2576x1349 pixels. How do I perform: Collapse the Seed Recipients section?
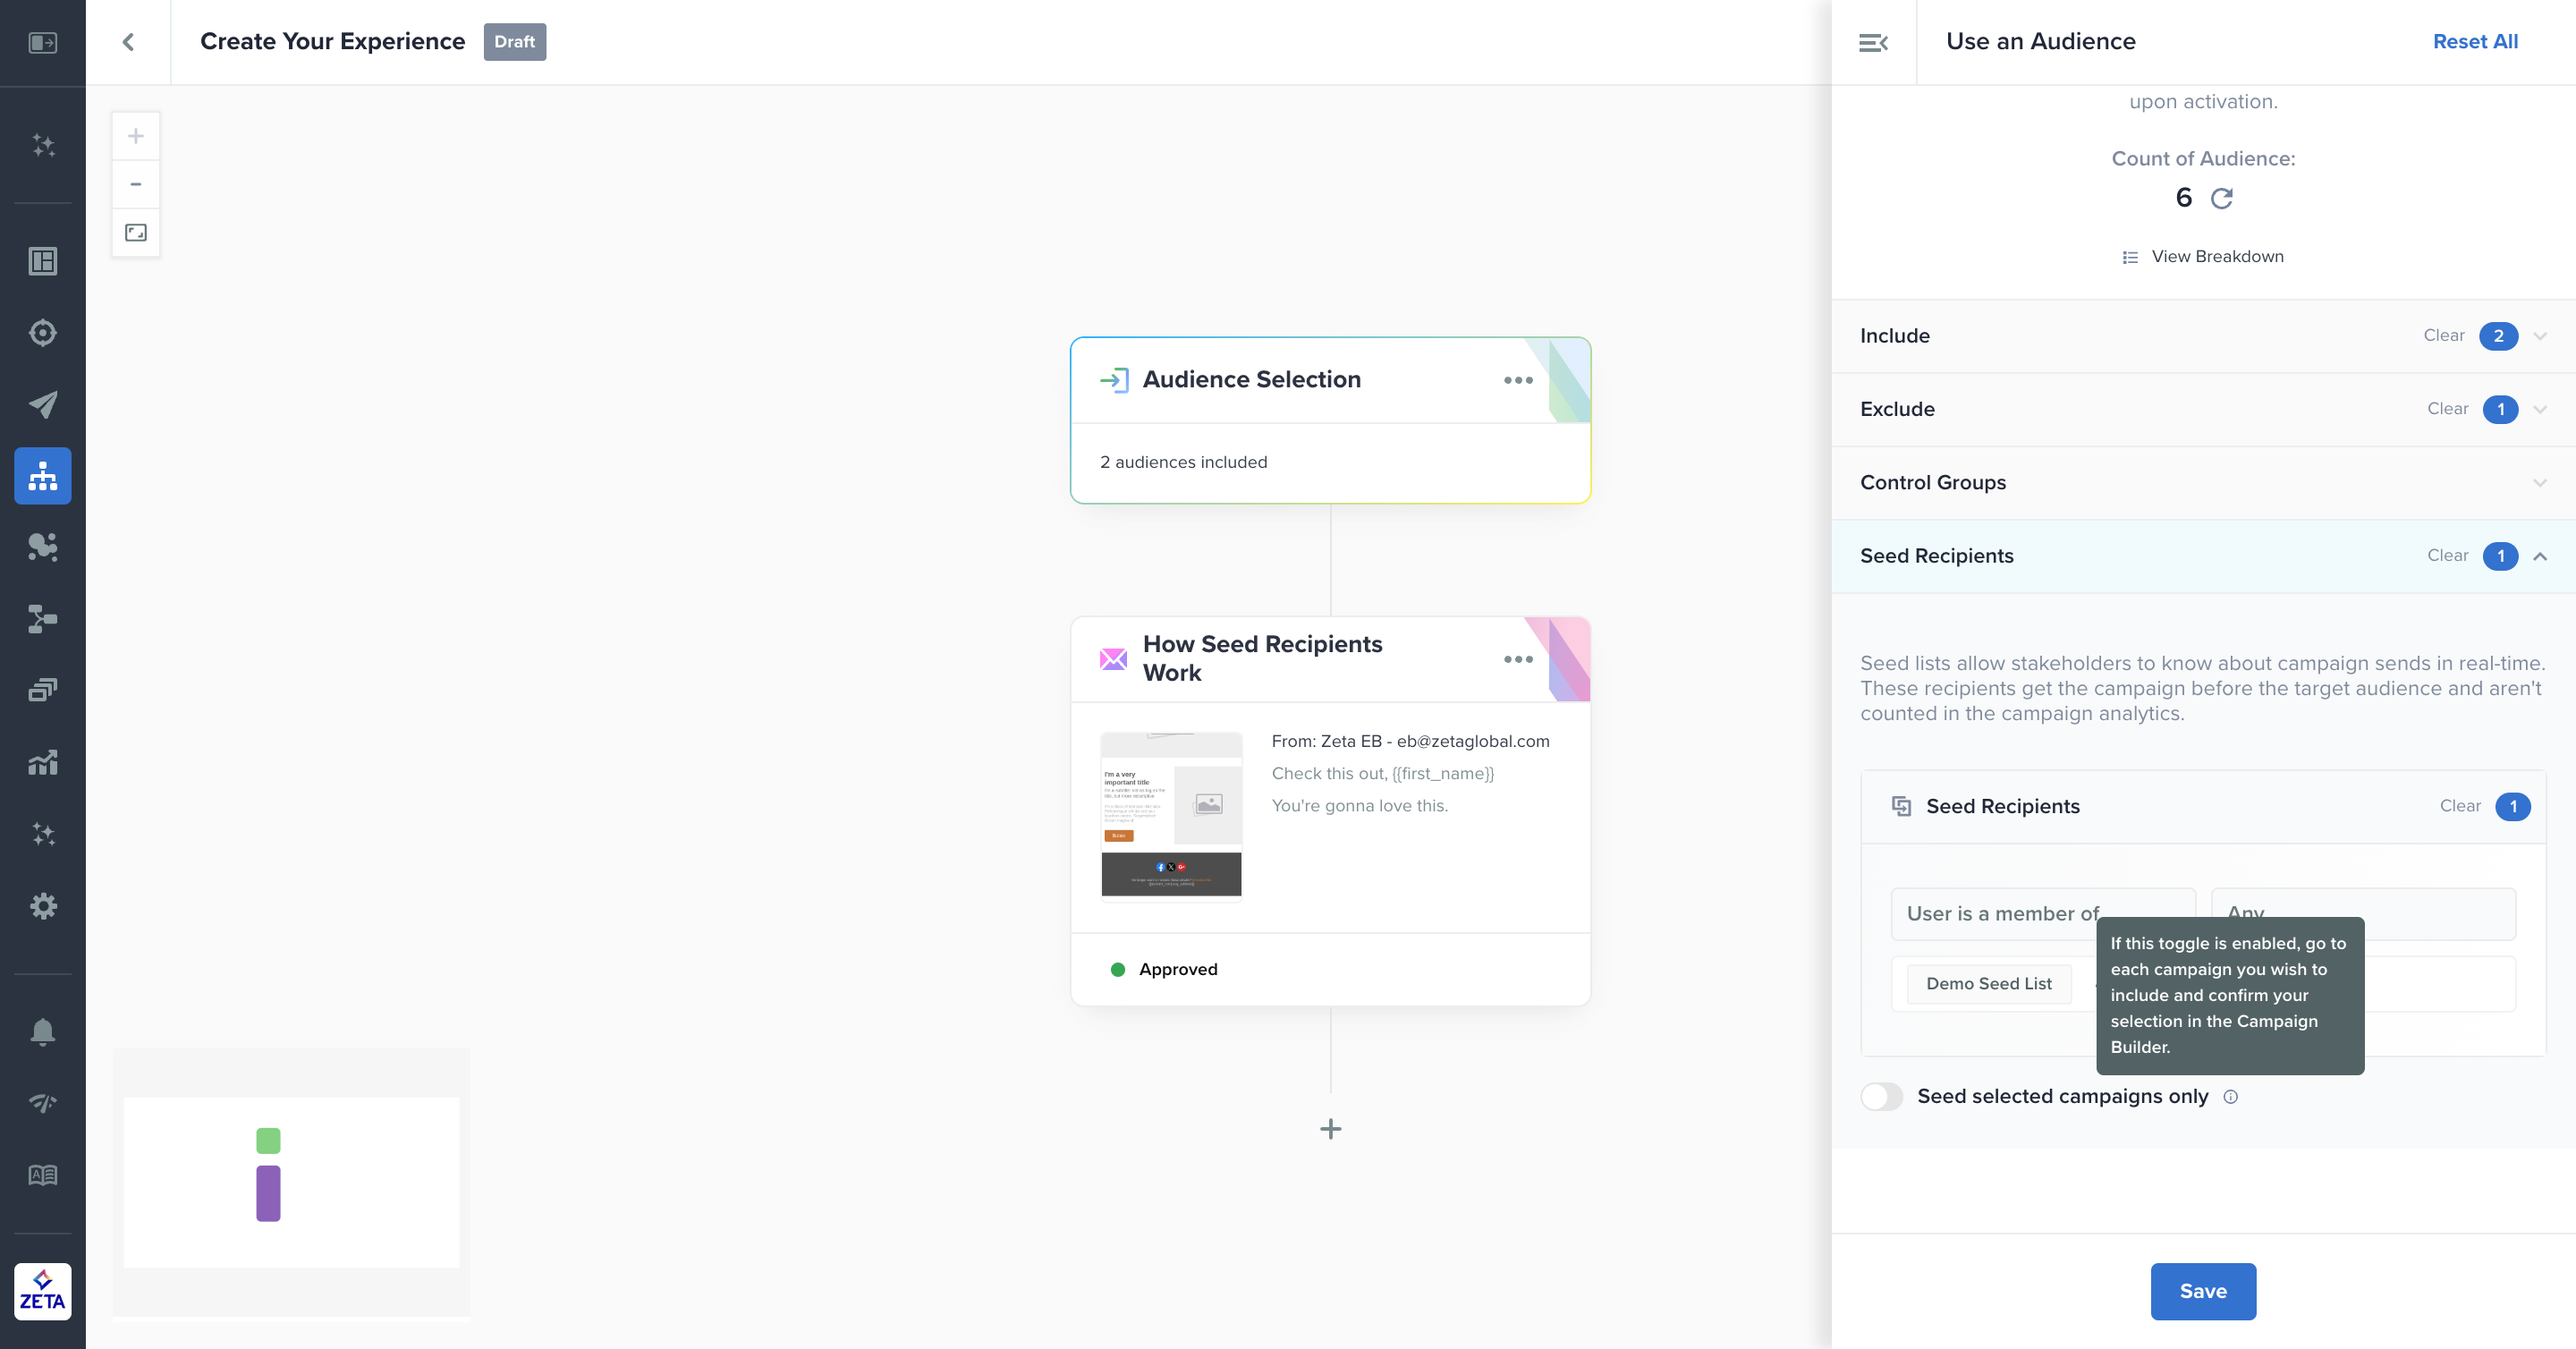tap(2540, 556)
